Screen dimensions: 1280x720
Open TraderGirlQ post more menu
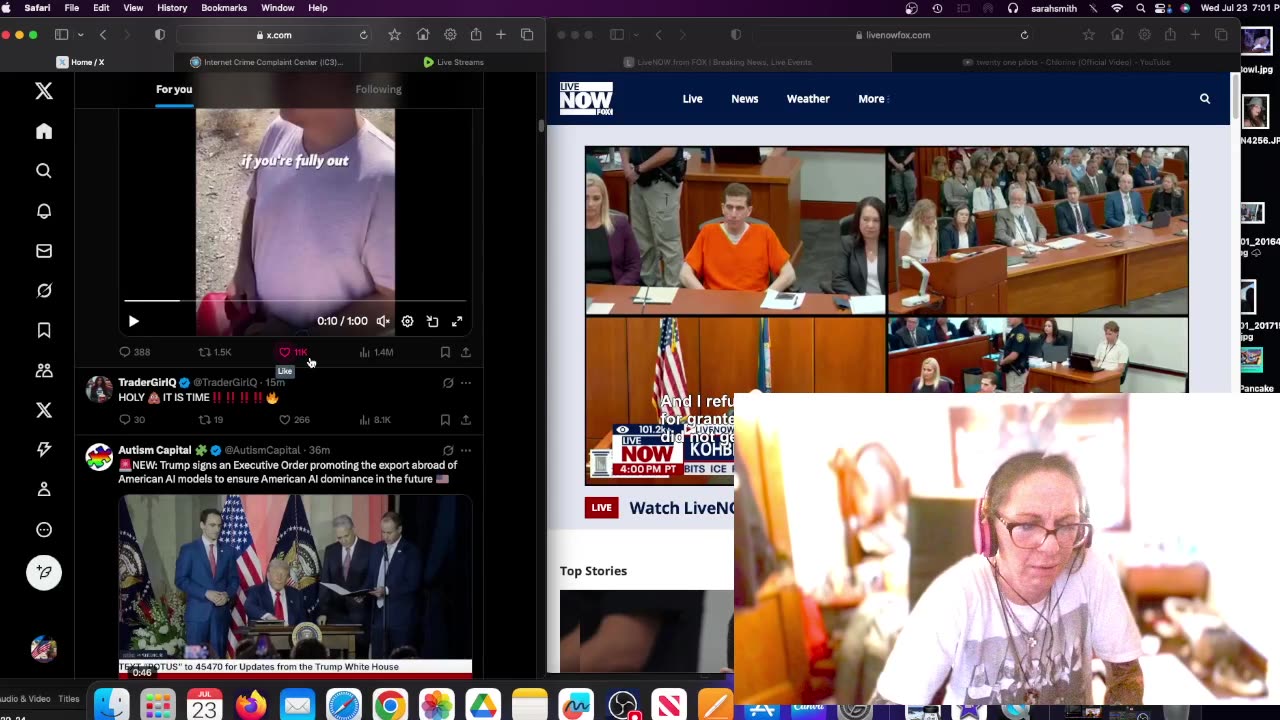(466, 383)
